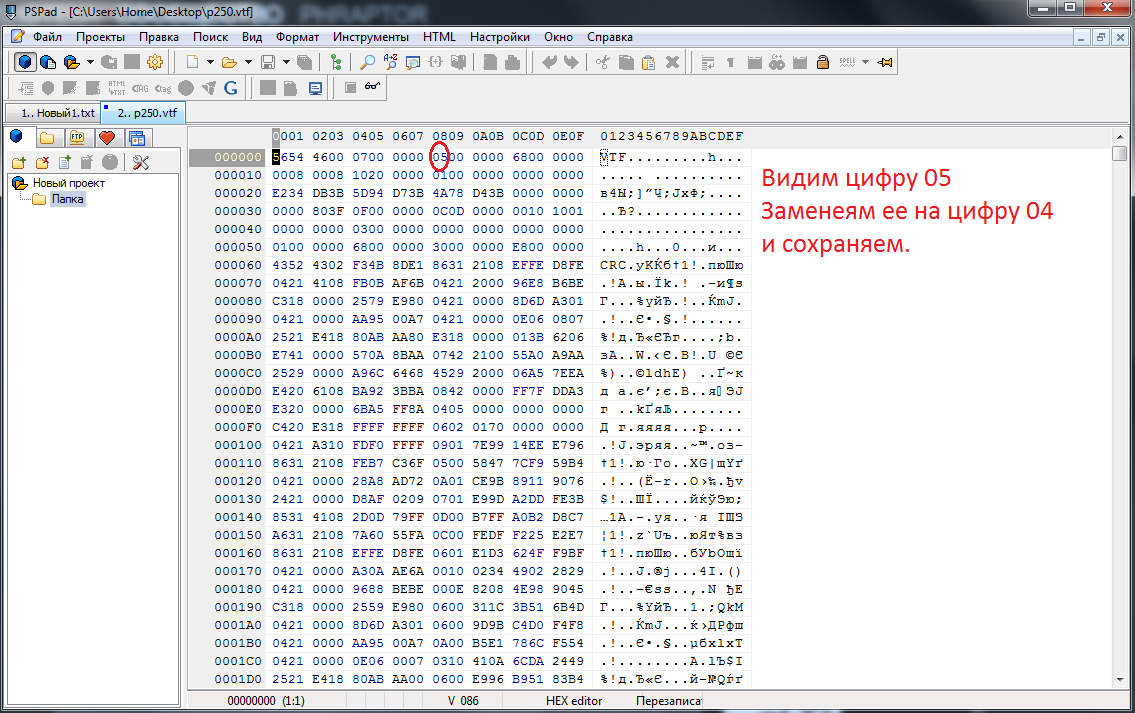Click the delete folder icon with red X

click(x=42, y=162)
